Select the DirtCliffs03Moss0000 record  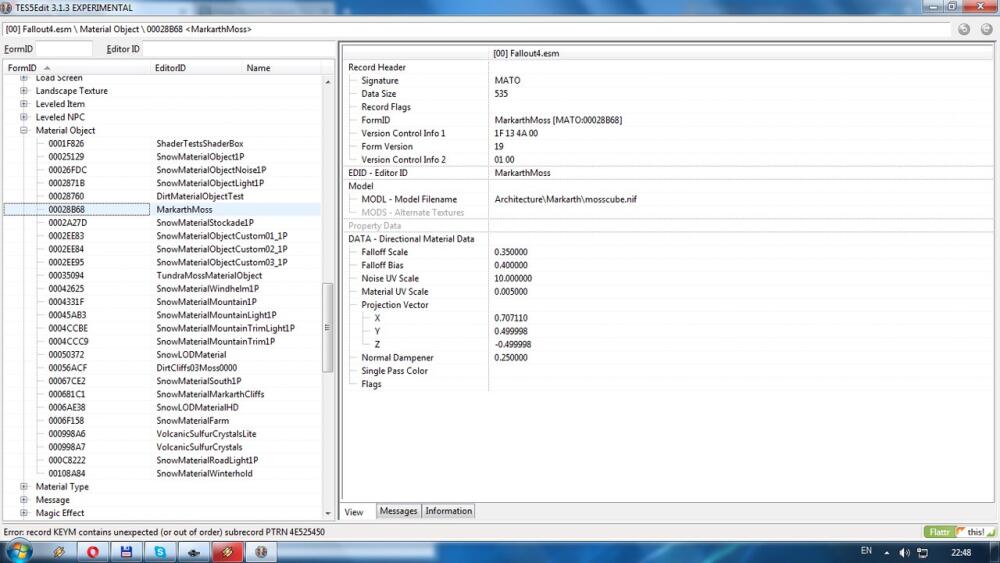[x=163, y=368]
